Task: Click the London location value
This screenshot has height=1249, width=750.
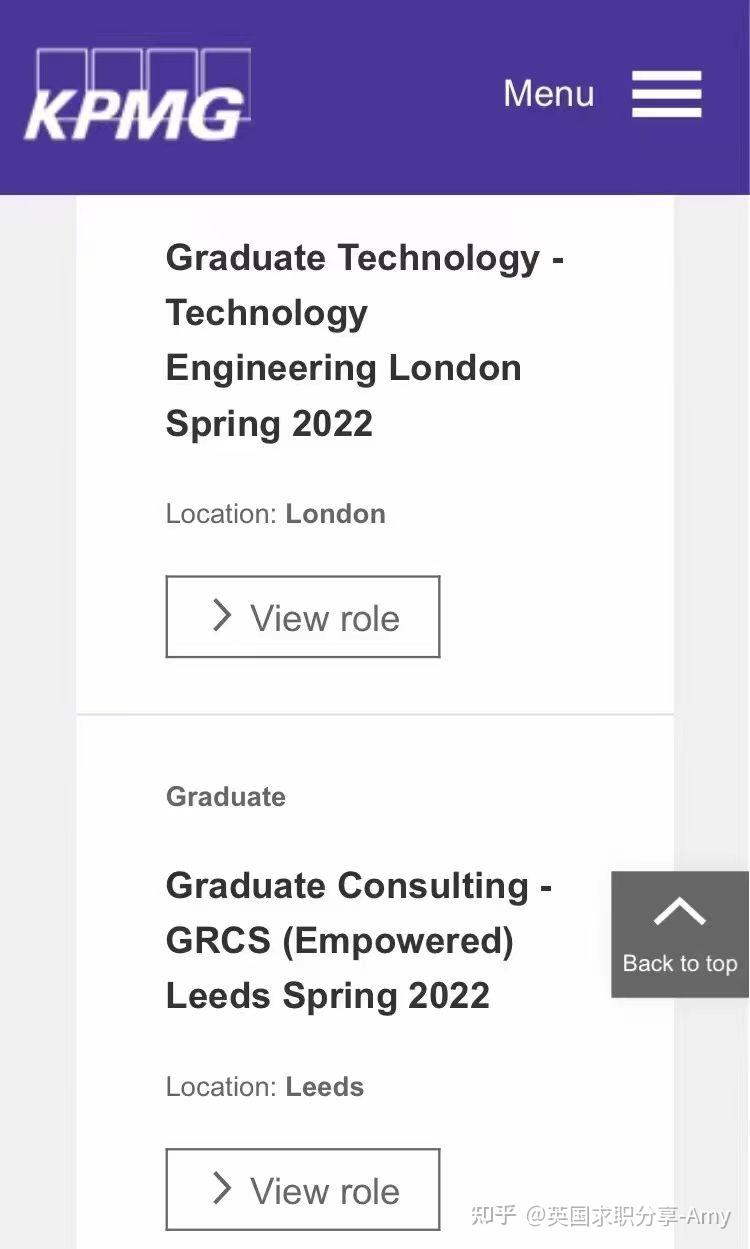Action: click(335, 514)
